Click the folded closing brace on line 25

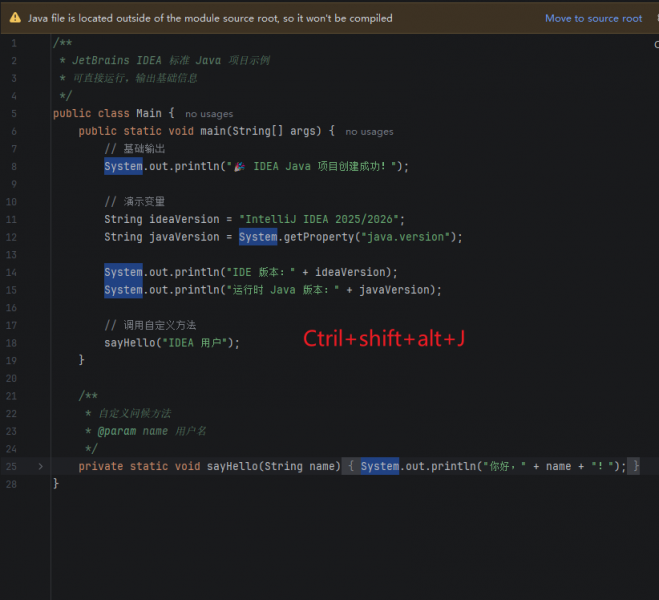coord(635,466)
